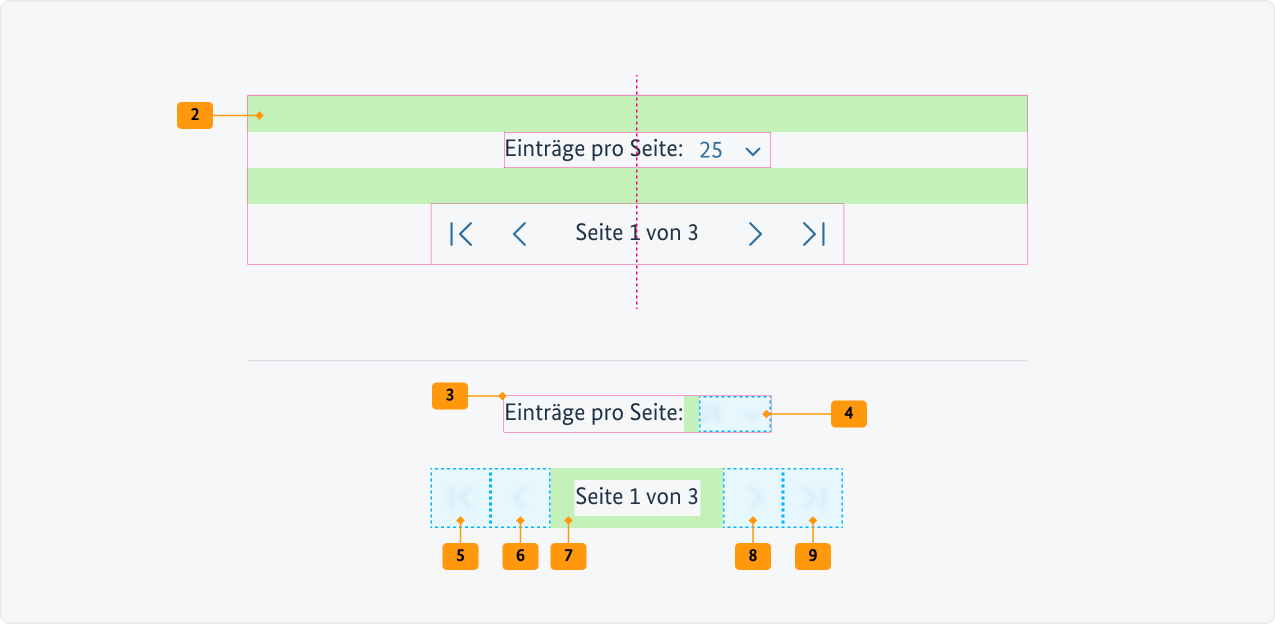
Task: Select the next arrow in lower annotated pagination
Action: tap(753, 496)
